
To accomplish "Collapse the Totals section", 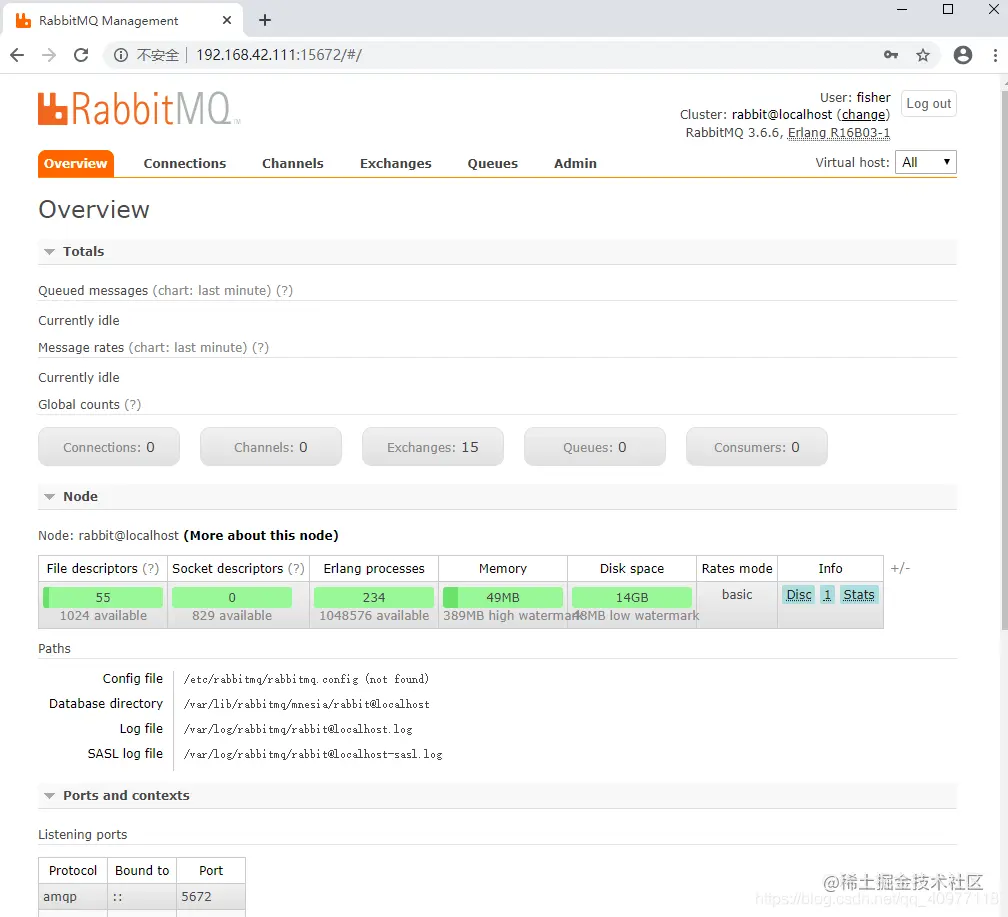I will tap(50, 251).
